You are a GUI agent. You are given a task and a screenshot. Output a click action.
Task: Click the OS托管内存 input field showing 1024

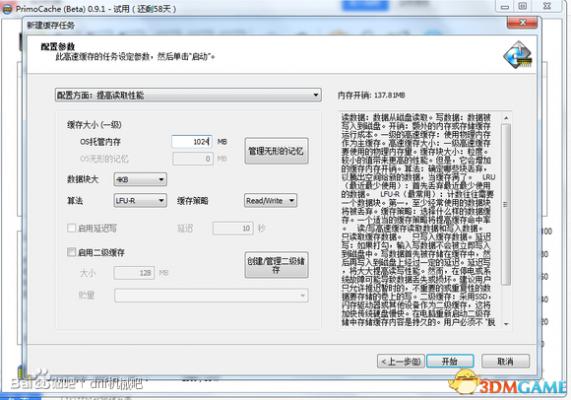coord(192,141)
